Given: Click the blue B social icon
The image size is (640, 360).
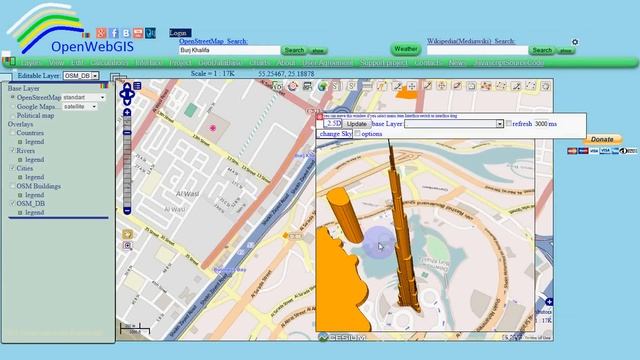Looking at the screenshot, I should pyautogui.click(x=126, y=33).
